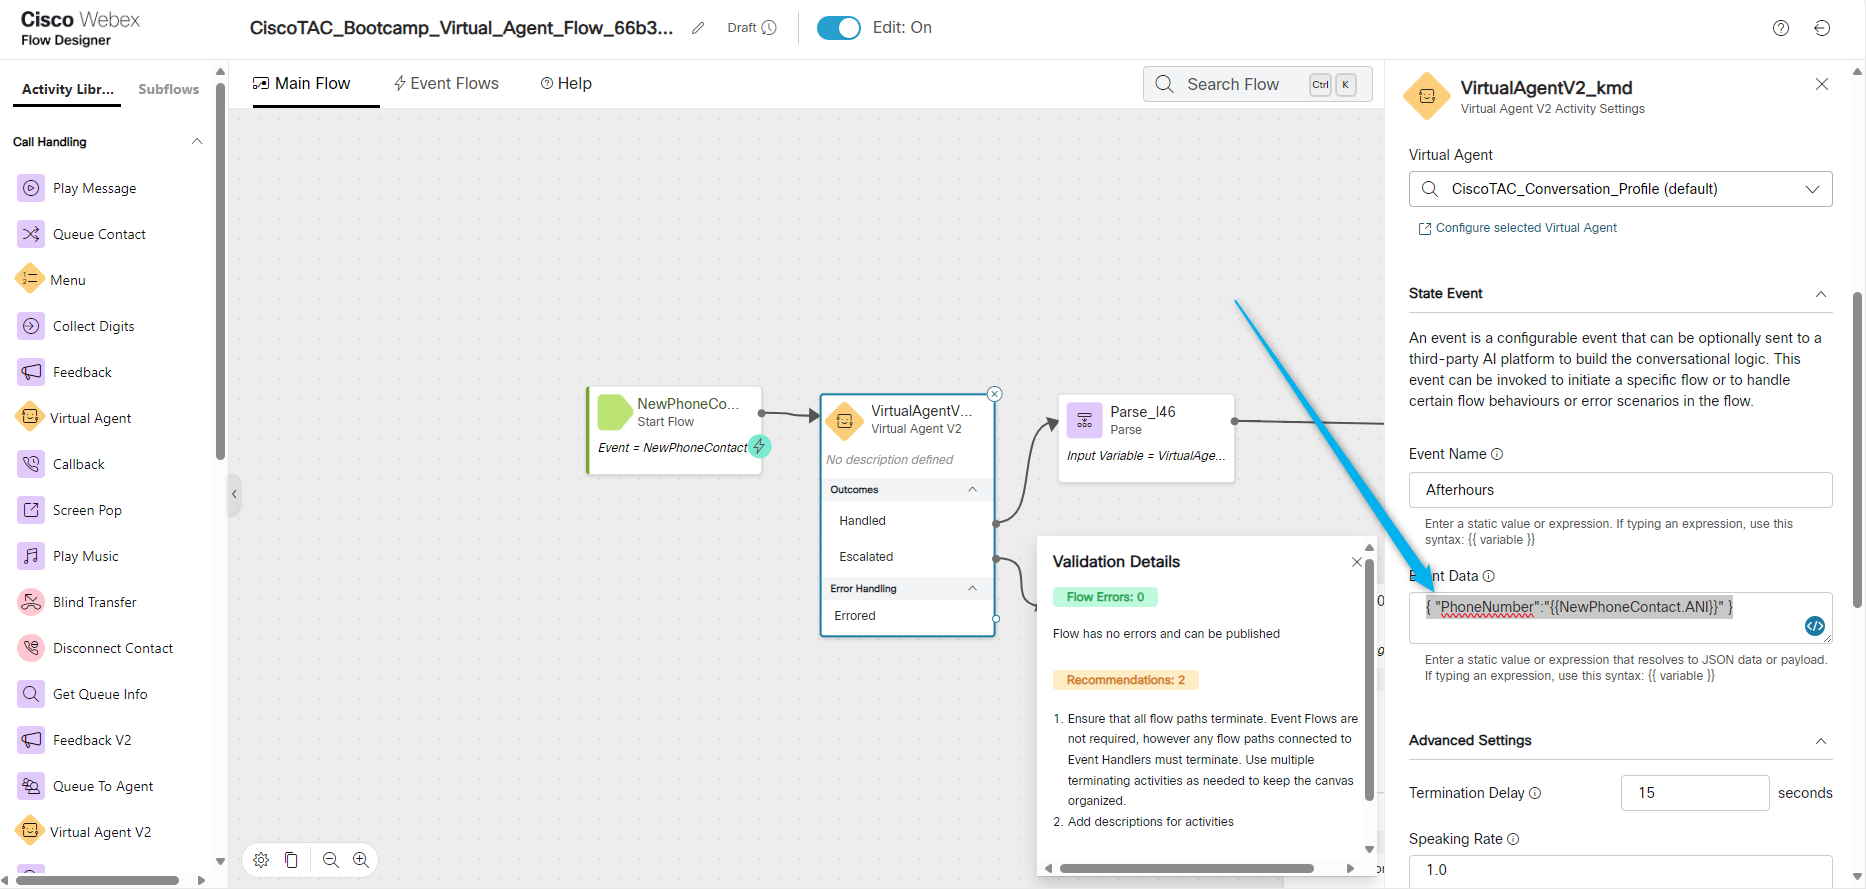1866x889 pixels.
Task: Click the Flow Errors: 0 badge
Action: pos(1105,597)
